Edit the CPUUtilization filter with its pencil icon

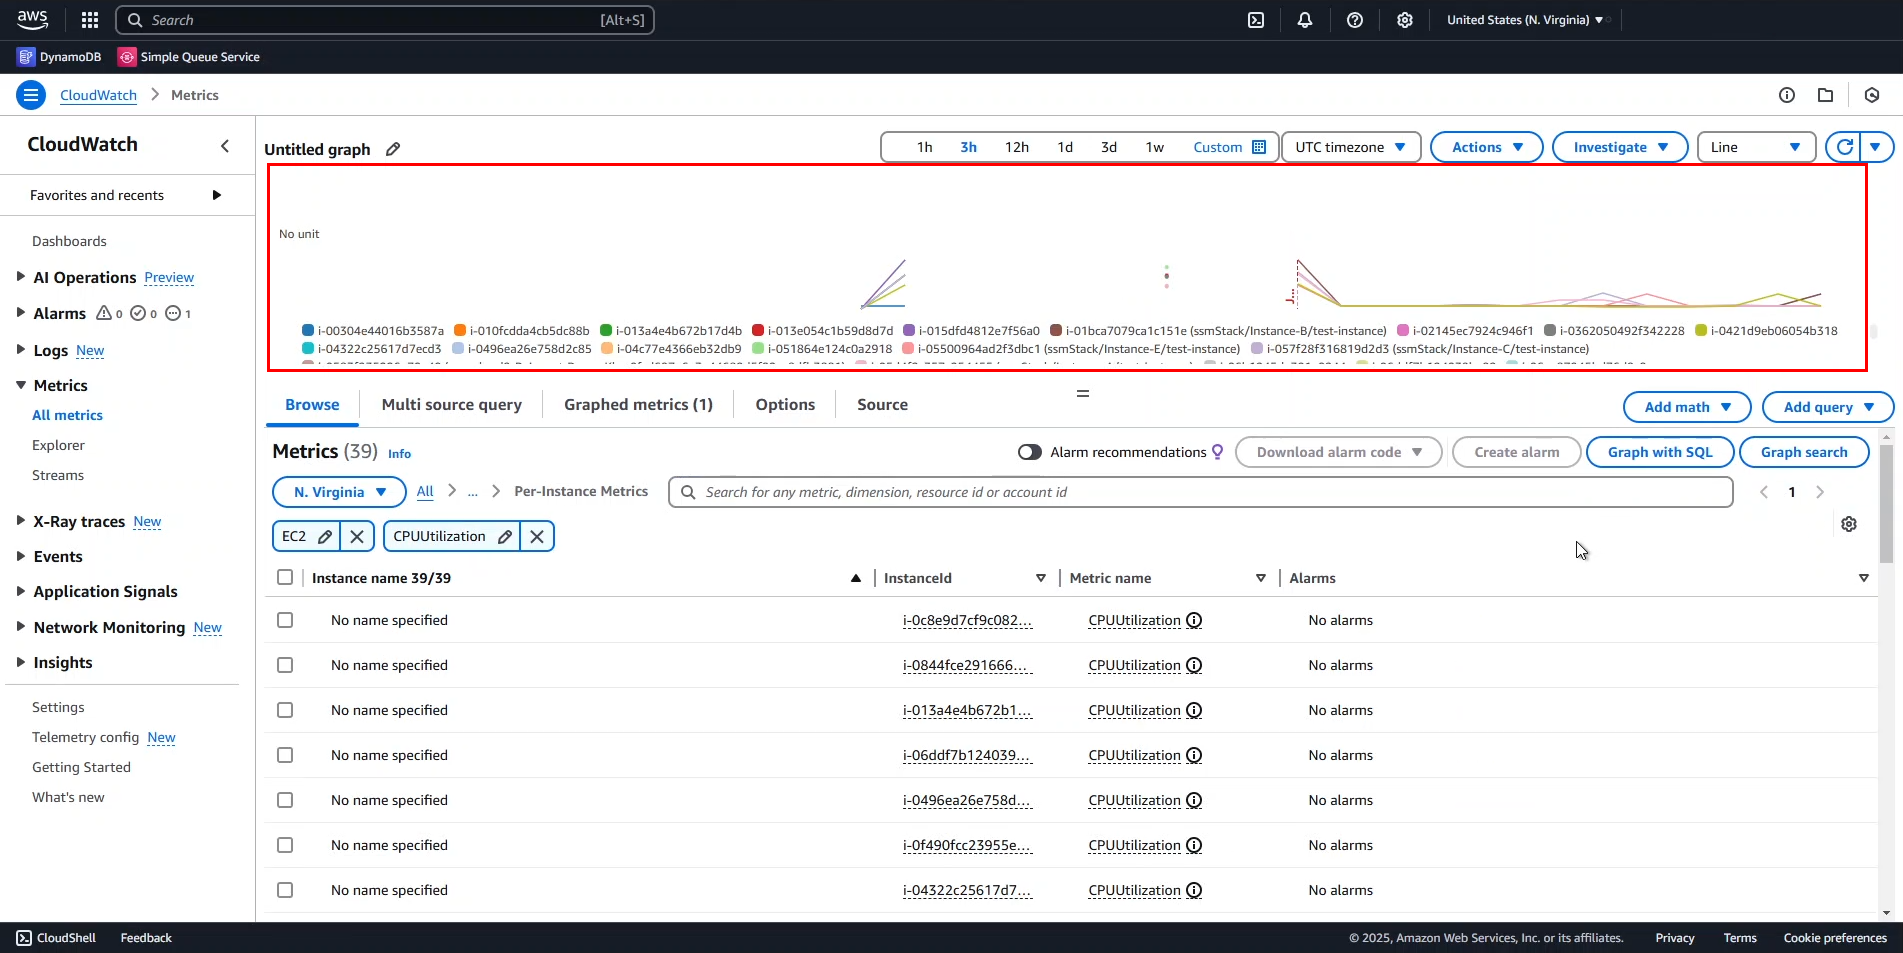tap(505, 536)
